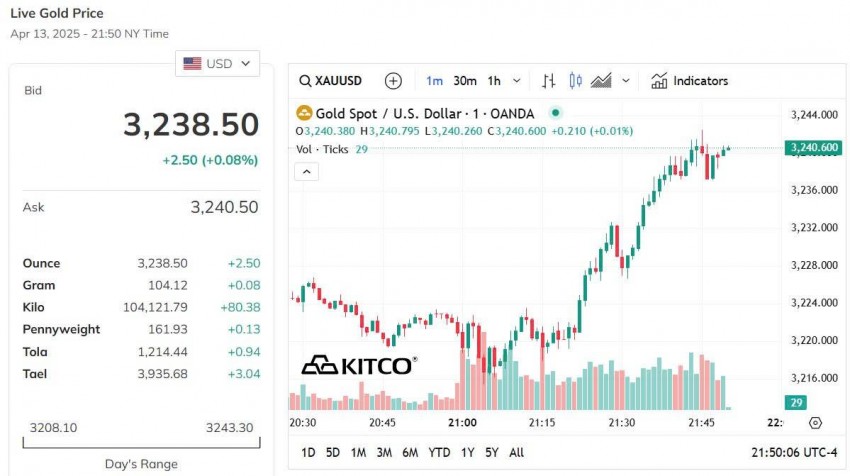The height and width of the screenshot is (476, 850).
Task: Select the candlestick chart style icon
Action: click(x=575, y=81)
